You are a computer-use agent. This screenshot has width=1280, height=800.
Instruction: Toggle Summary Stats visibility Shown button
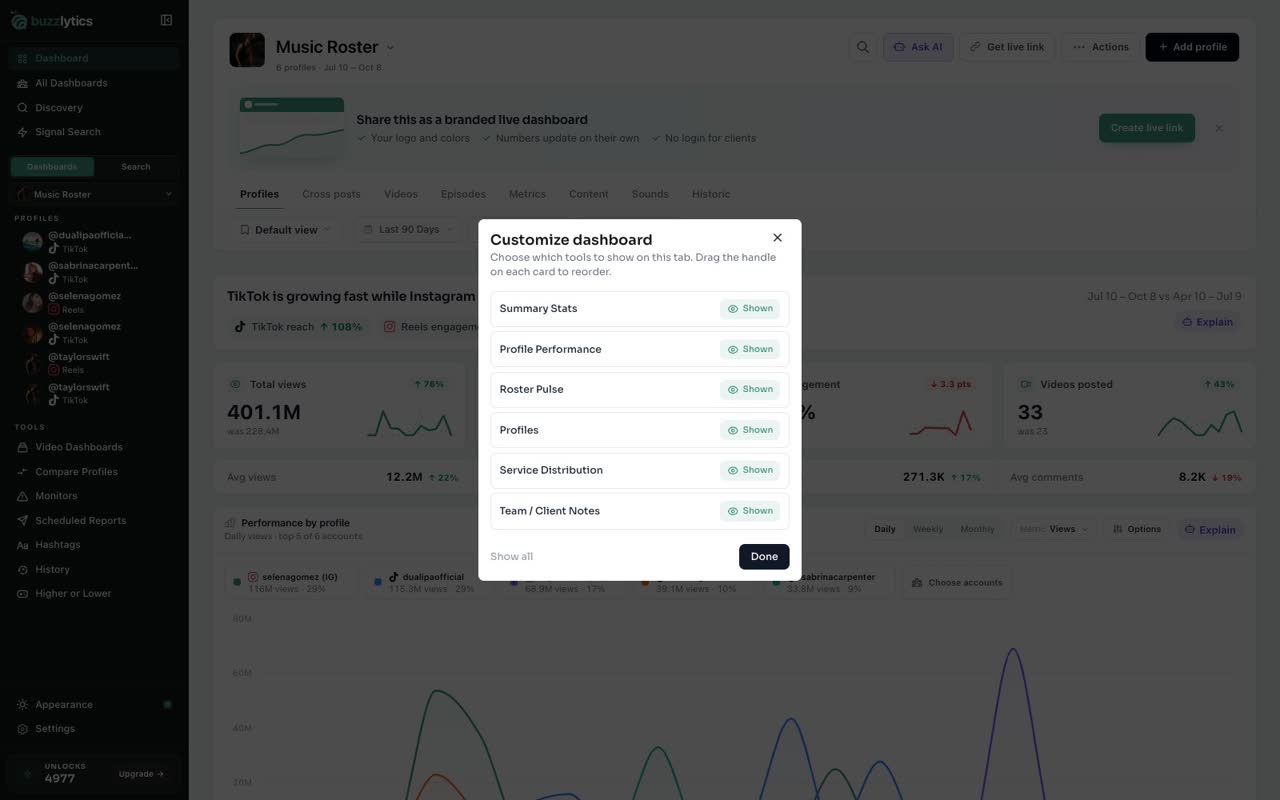pyautogui.click(x=750, y=309)
